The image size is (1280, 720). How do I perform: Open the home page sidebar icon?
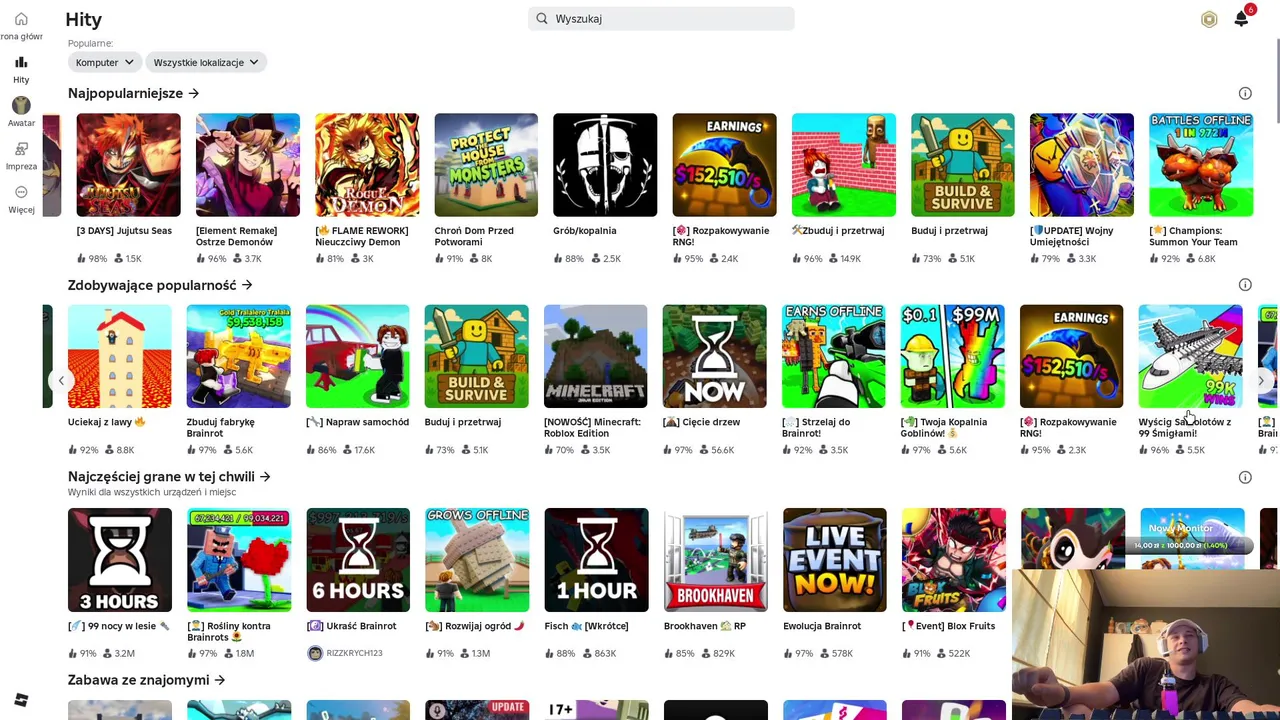pos(21,19)
